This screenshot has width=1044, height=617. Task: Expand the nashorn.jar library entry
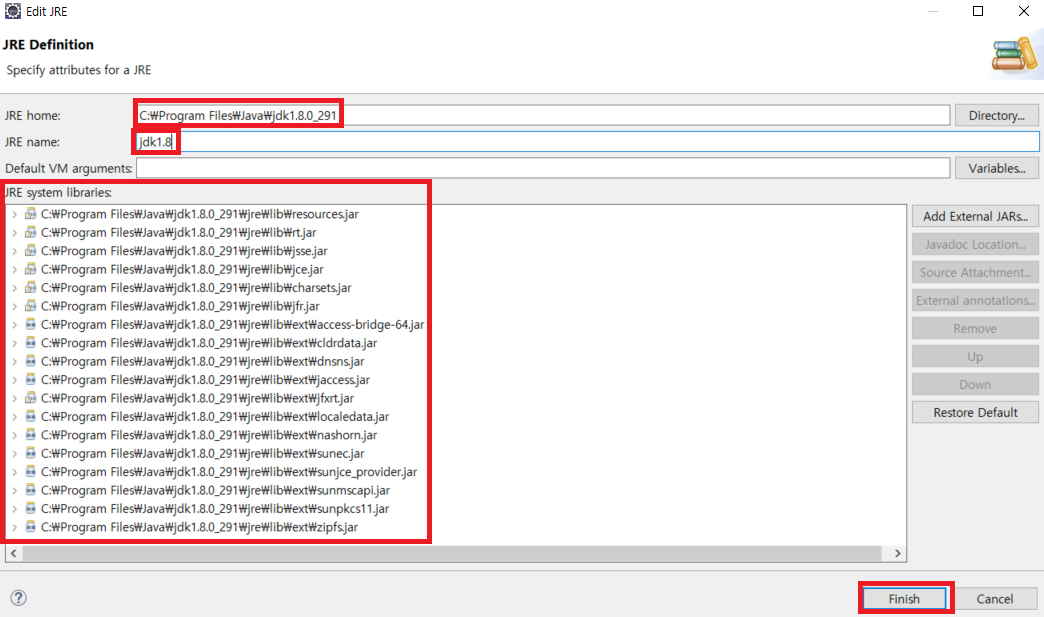coord(14,435)
